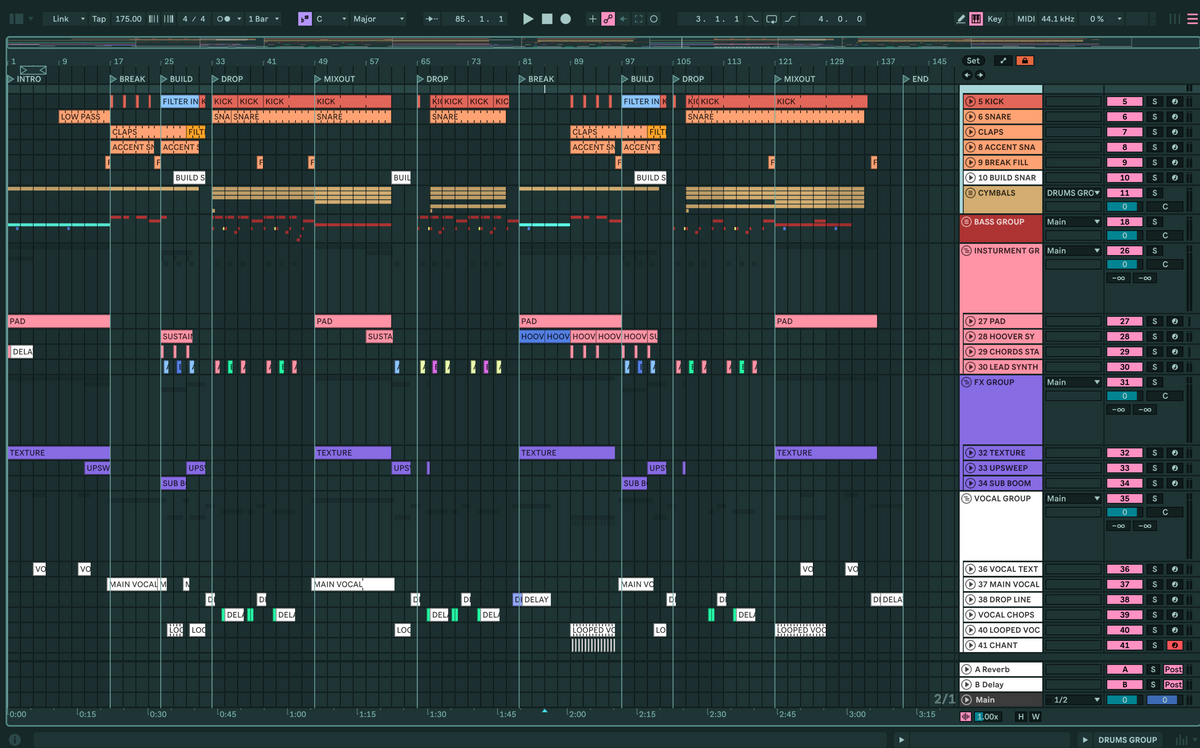
Task: Click the H arrangement height button
Action: pos(1021,716)
